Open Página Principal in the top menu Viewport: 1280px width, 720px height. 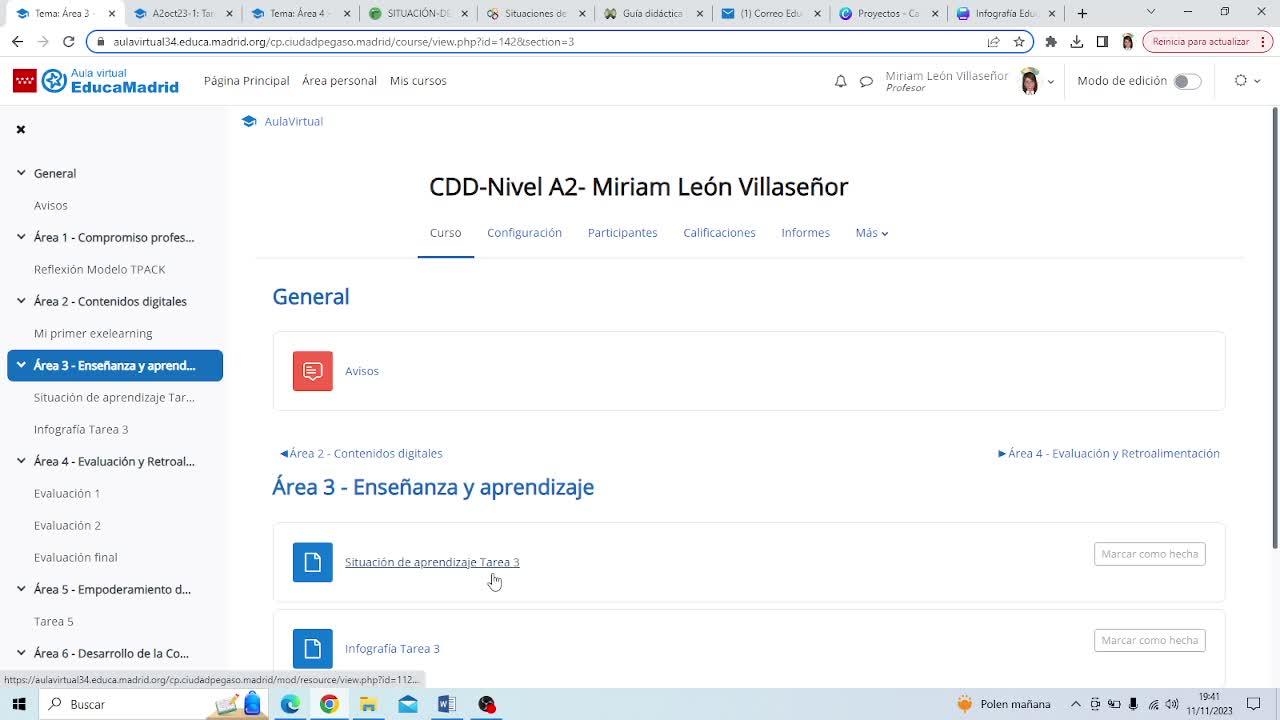tap(246, 81)
